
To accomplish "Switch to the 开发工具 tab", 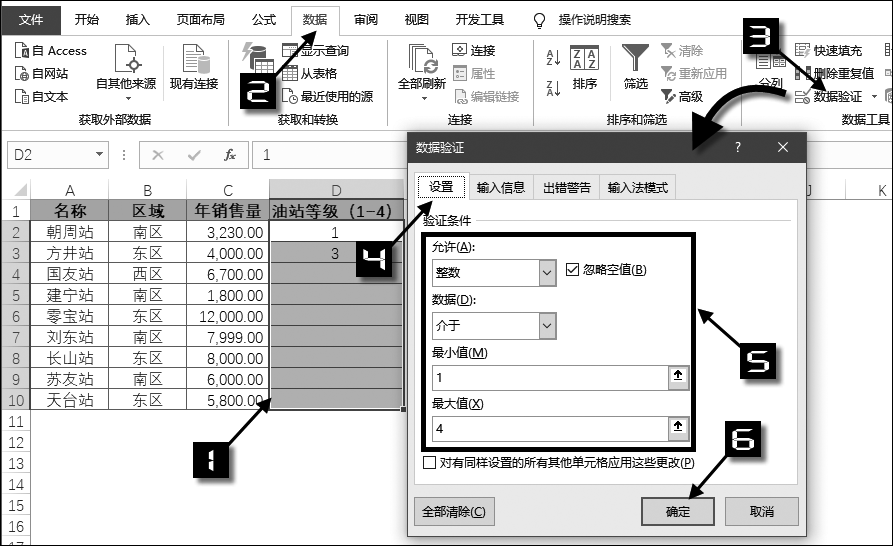I will pos(480,20).
